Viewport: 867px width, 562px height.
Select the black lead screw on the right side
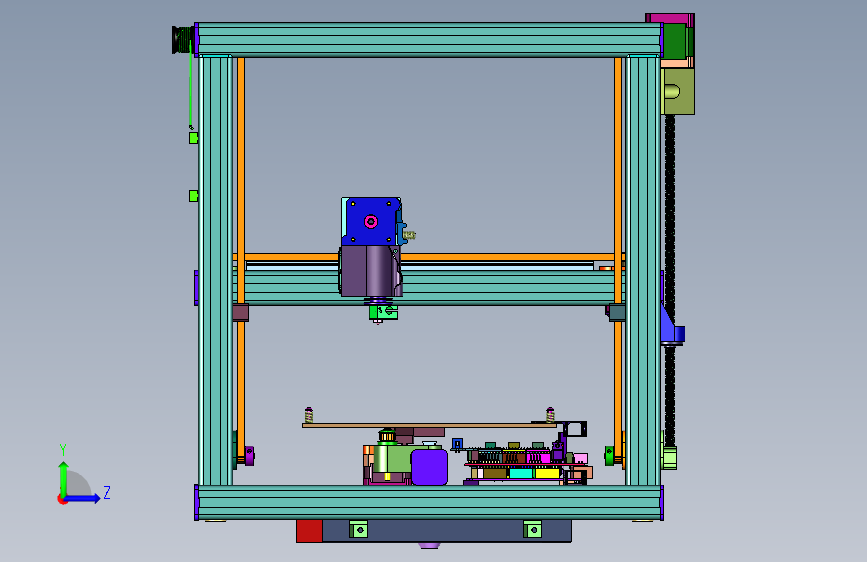pyautogui.click(x=670, y=221)
